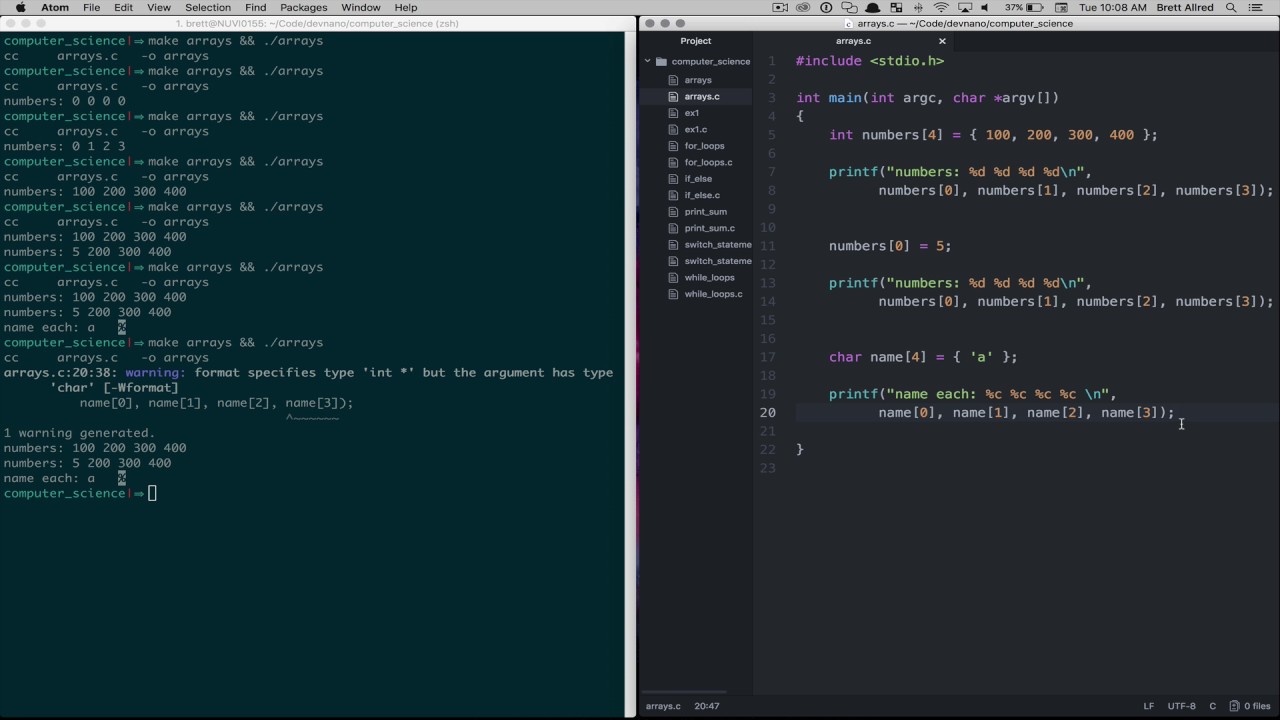Click the 37% battery indicator

(x=1024, y=8)
